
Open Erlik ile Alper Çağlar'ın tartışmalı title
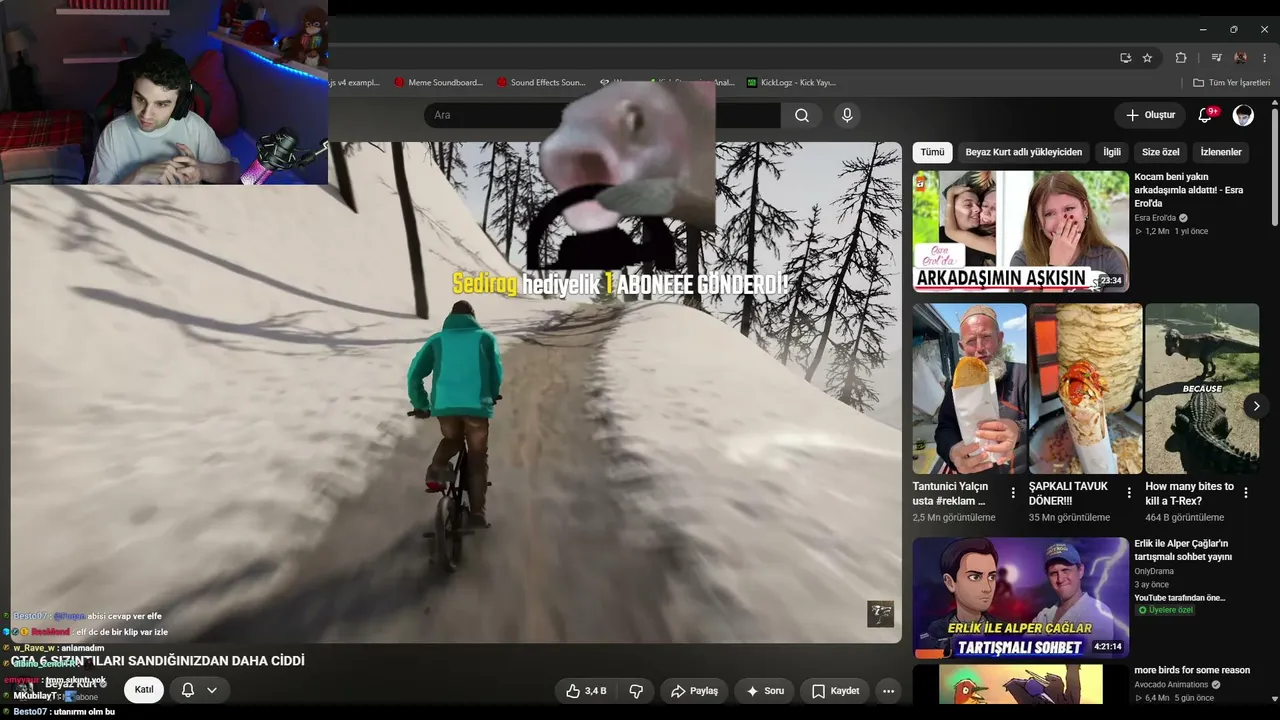(1183, 550)
